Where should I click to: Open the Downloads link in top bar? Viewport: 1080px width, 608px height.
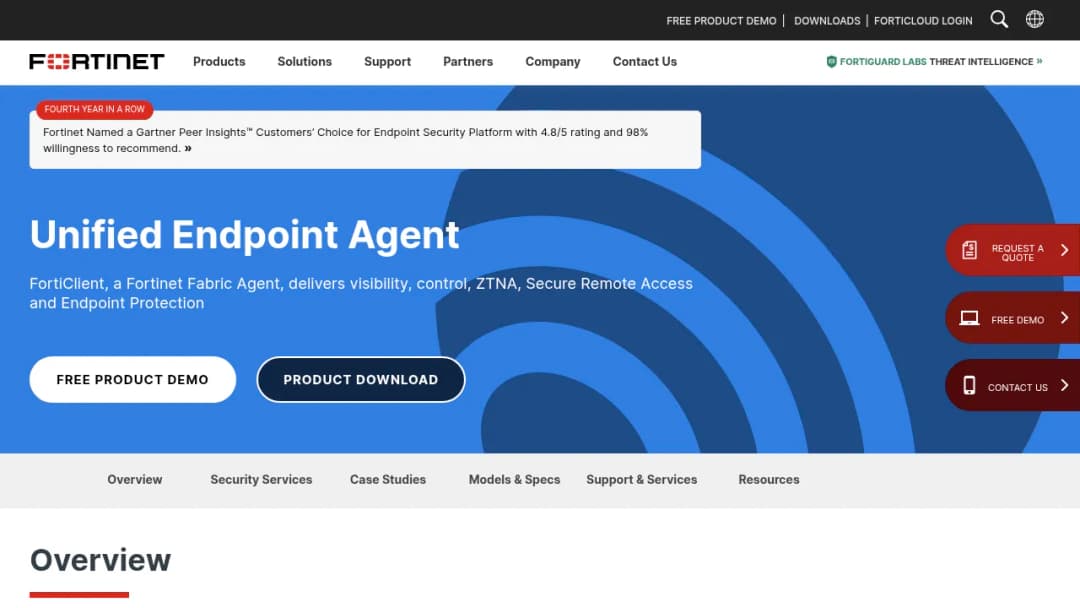[x=827, y=21]
